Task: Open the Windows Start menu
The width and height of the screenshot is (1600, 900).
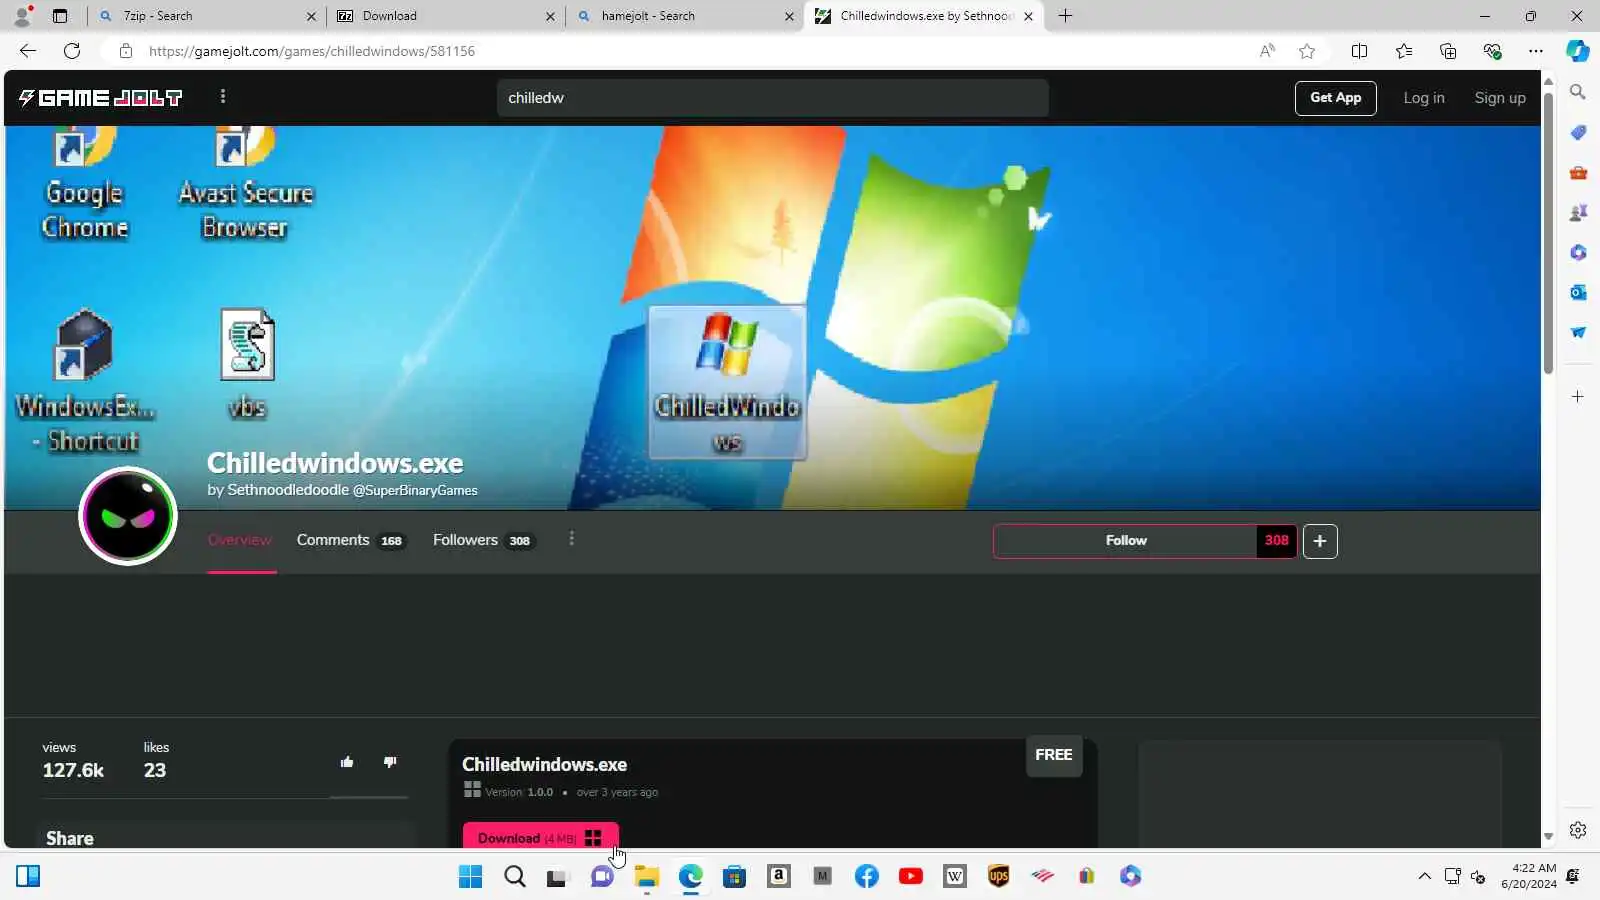Action: 470,877
